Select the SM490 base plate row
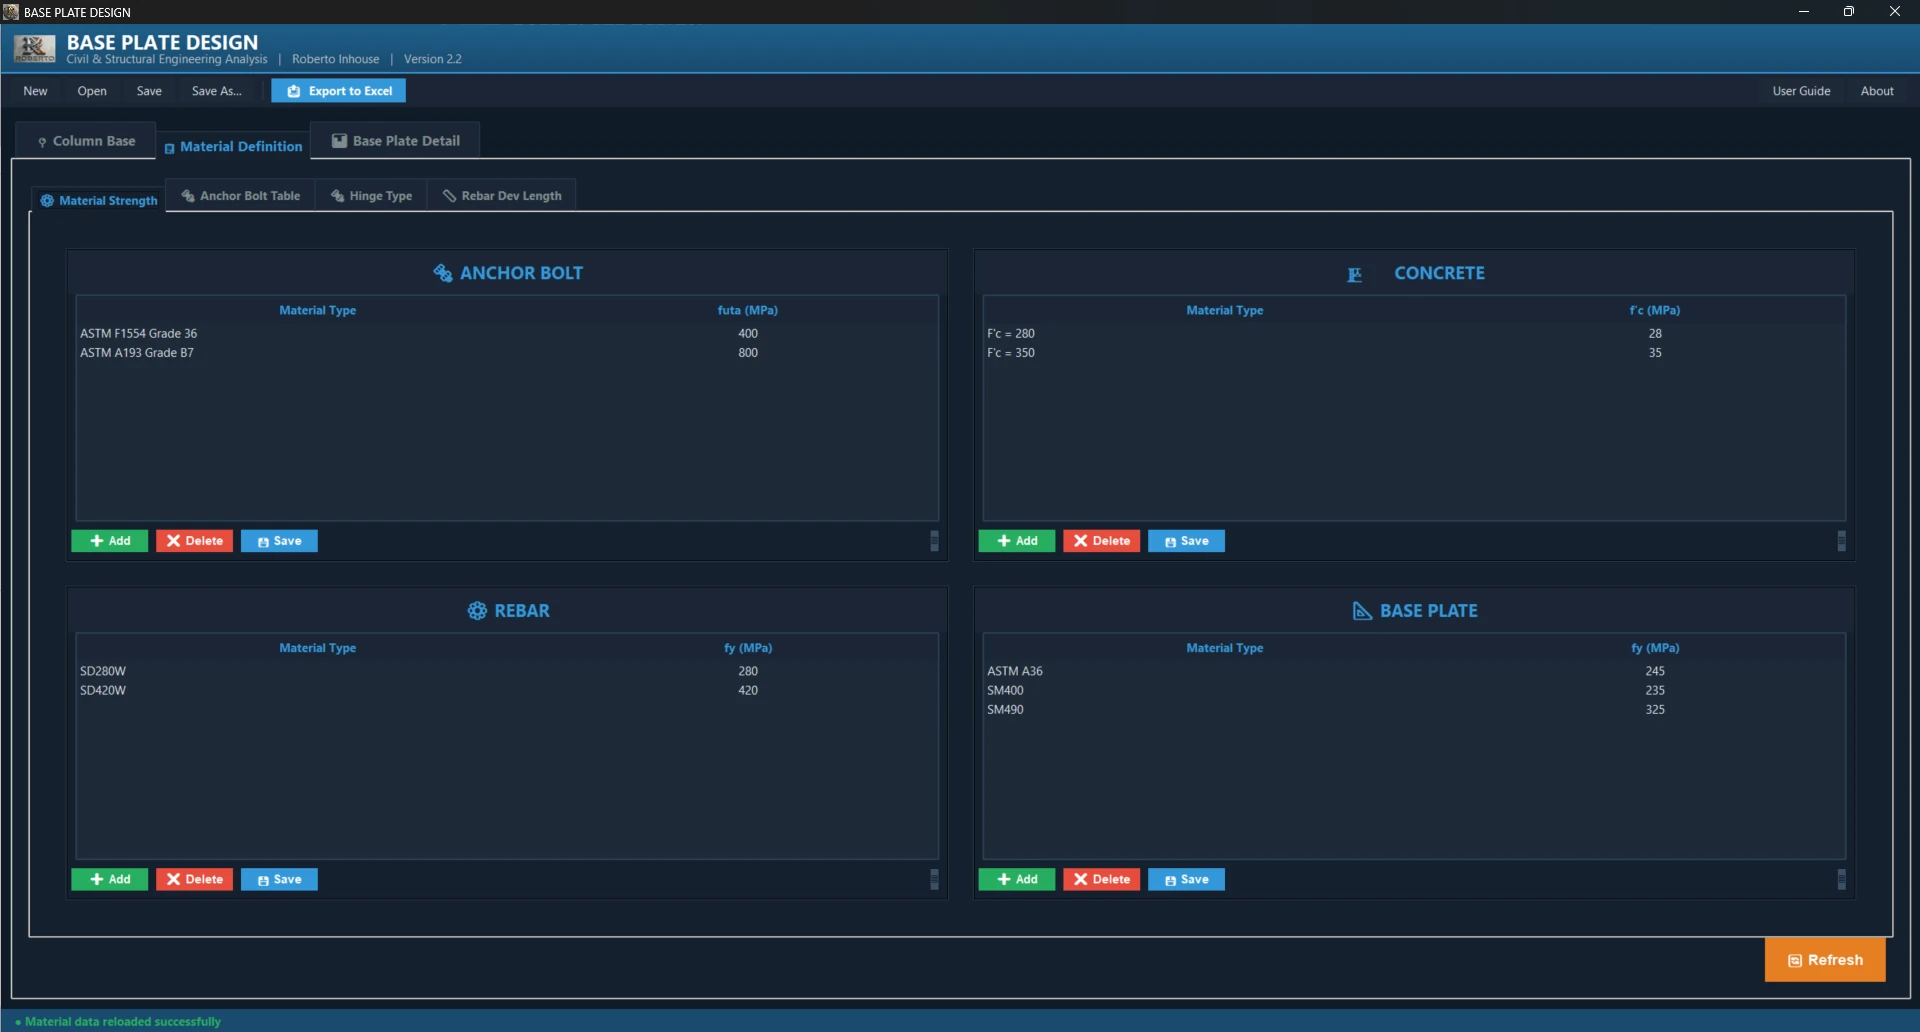 pos(1414,710)
